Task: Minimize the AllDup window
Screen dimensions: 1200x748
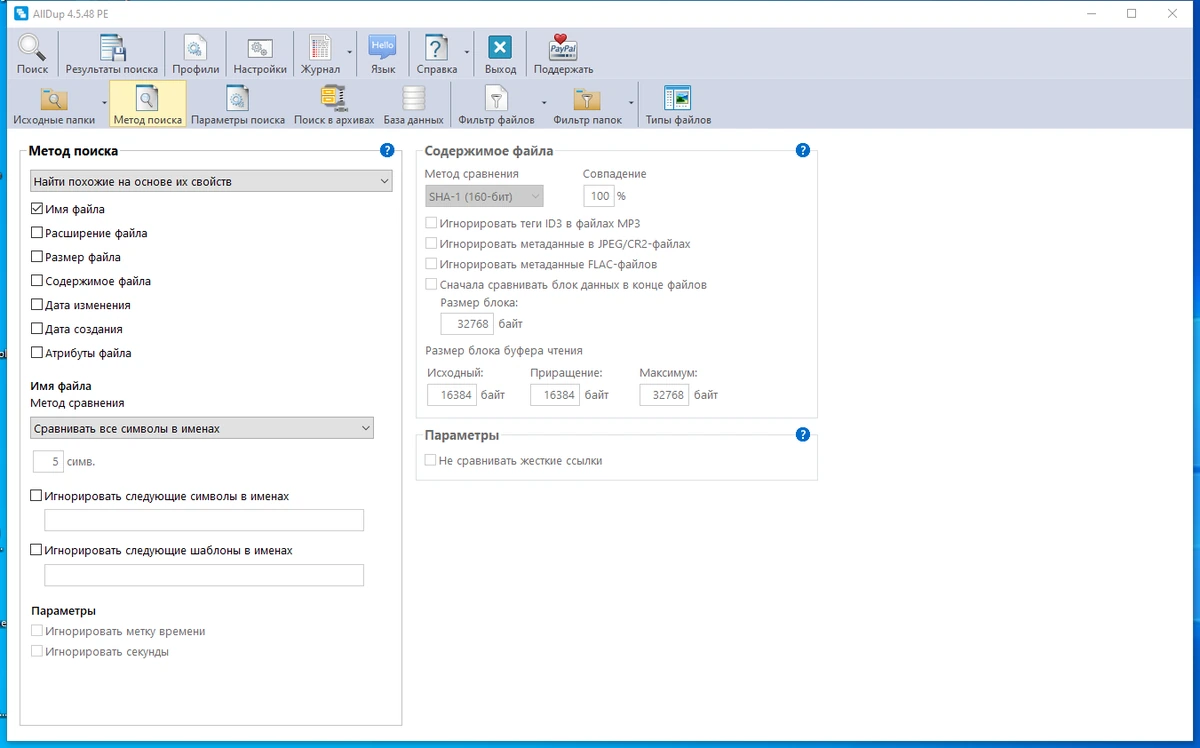Action: [1092, 13]
